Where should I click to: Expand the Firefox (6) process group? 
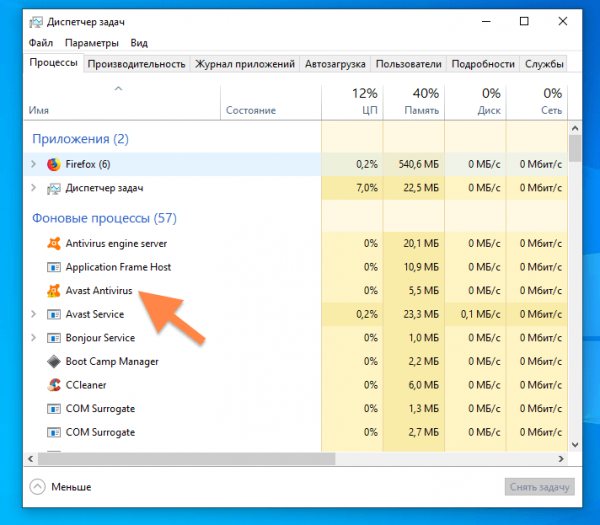(x=33, y=164)
